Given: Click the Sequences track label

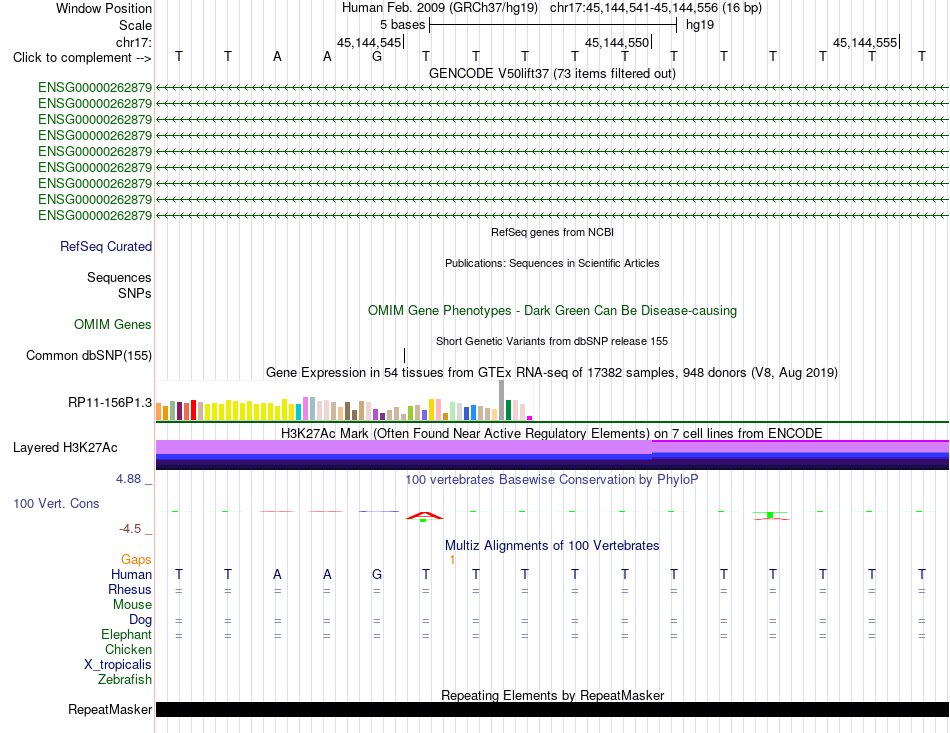Looking at the screenshot, I should (119, 277).
